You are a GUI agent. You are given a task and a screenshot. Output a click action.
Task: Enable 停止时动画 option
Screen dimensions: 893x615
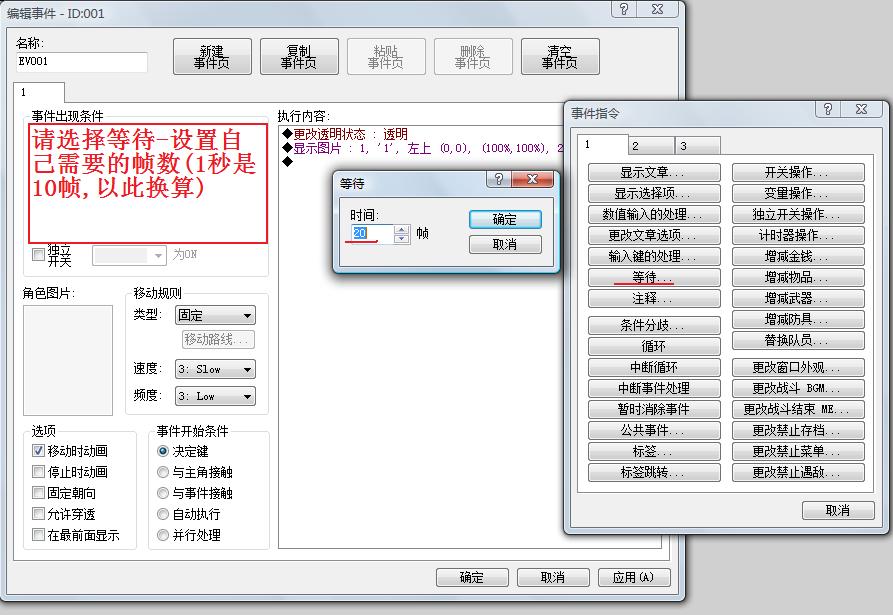click(38, 472)
